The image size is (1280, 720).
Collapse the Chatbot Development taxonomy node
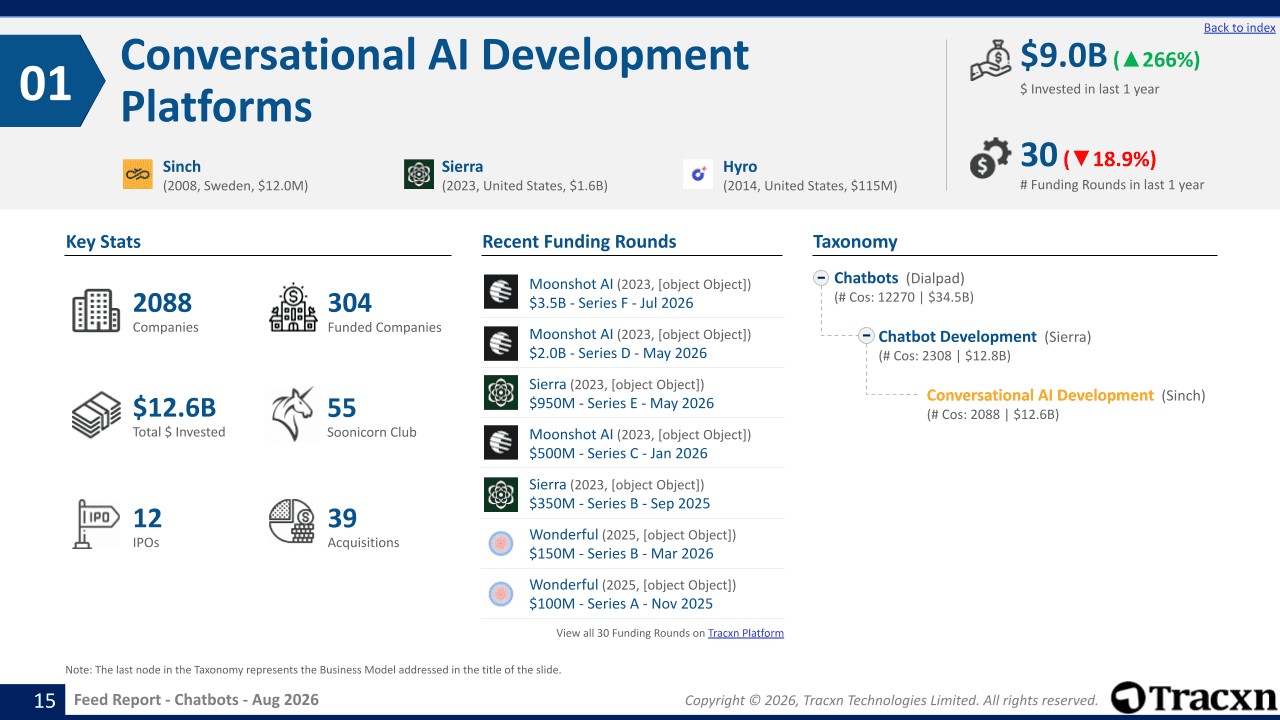(867, 336)
